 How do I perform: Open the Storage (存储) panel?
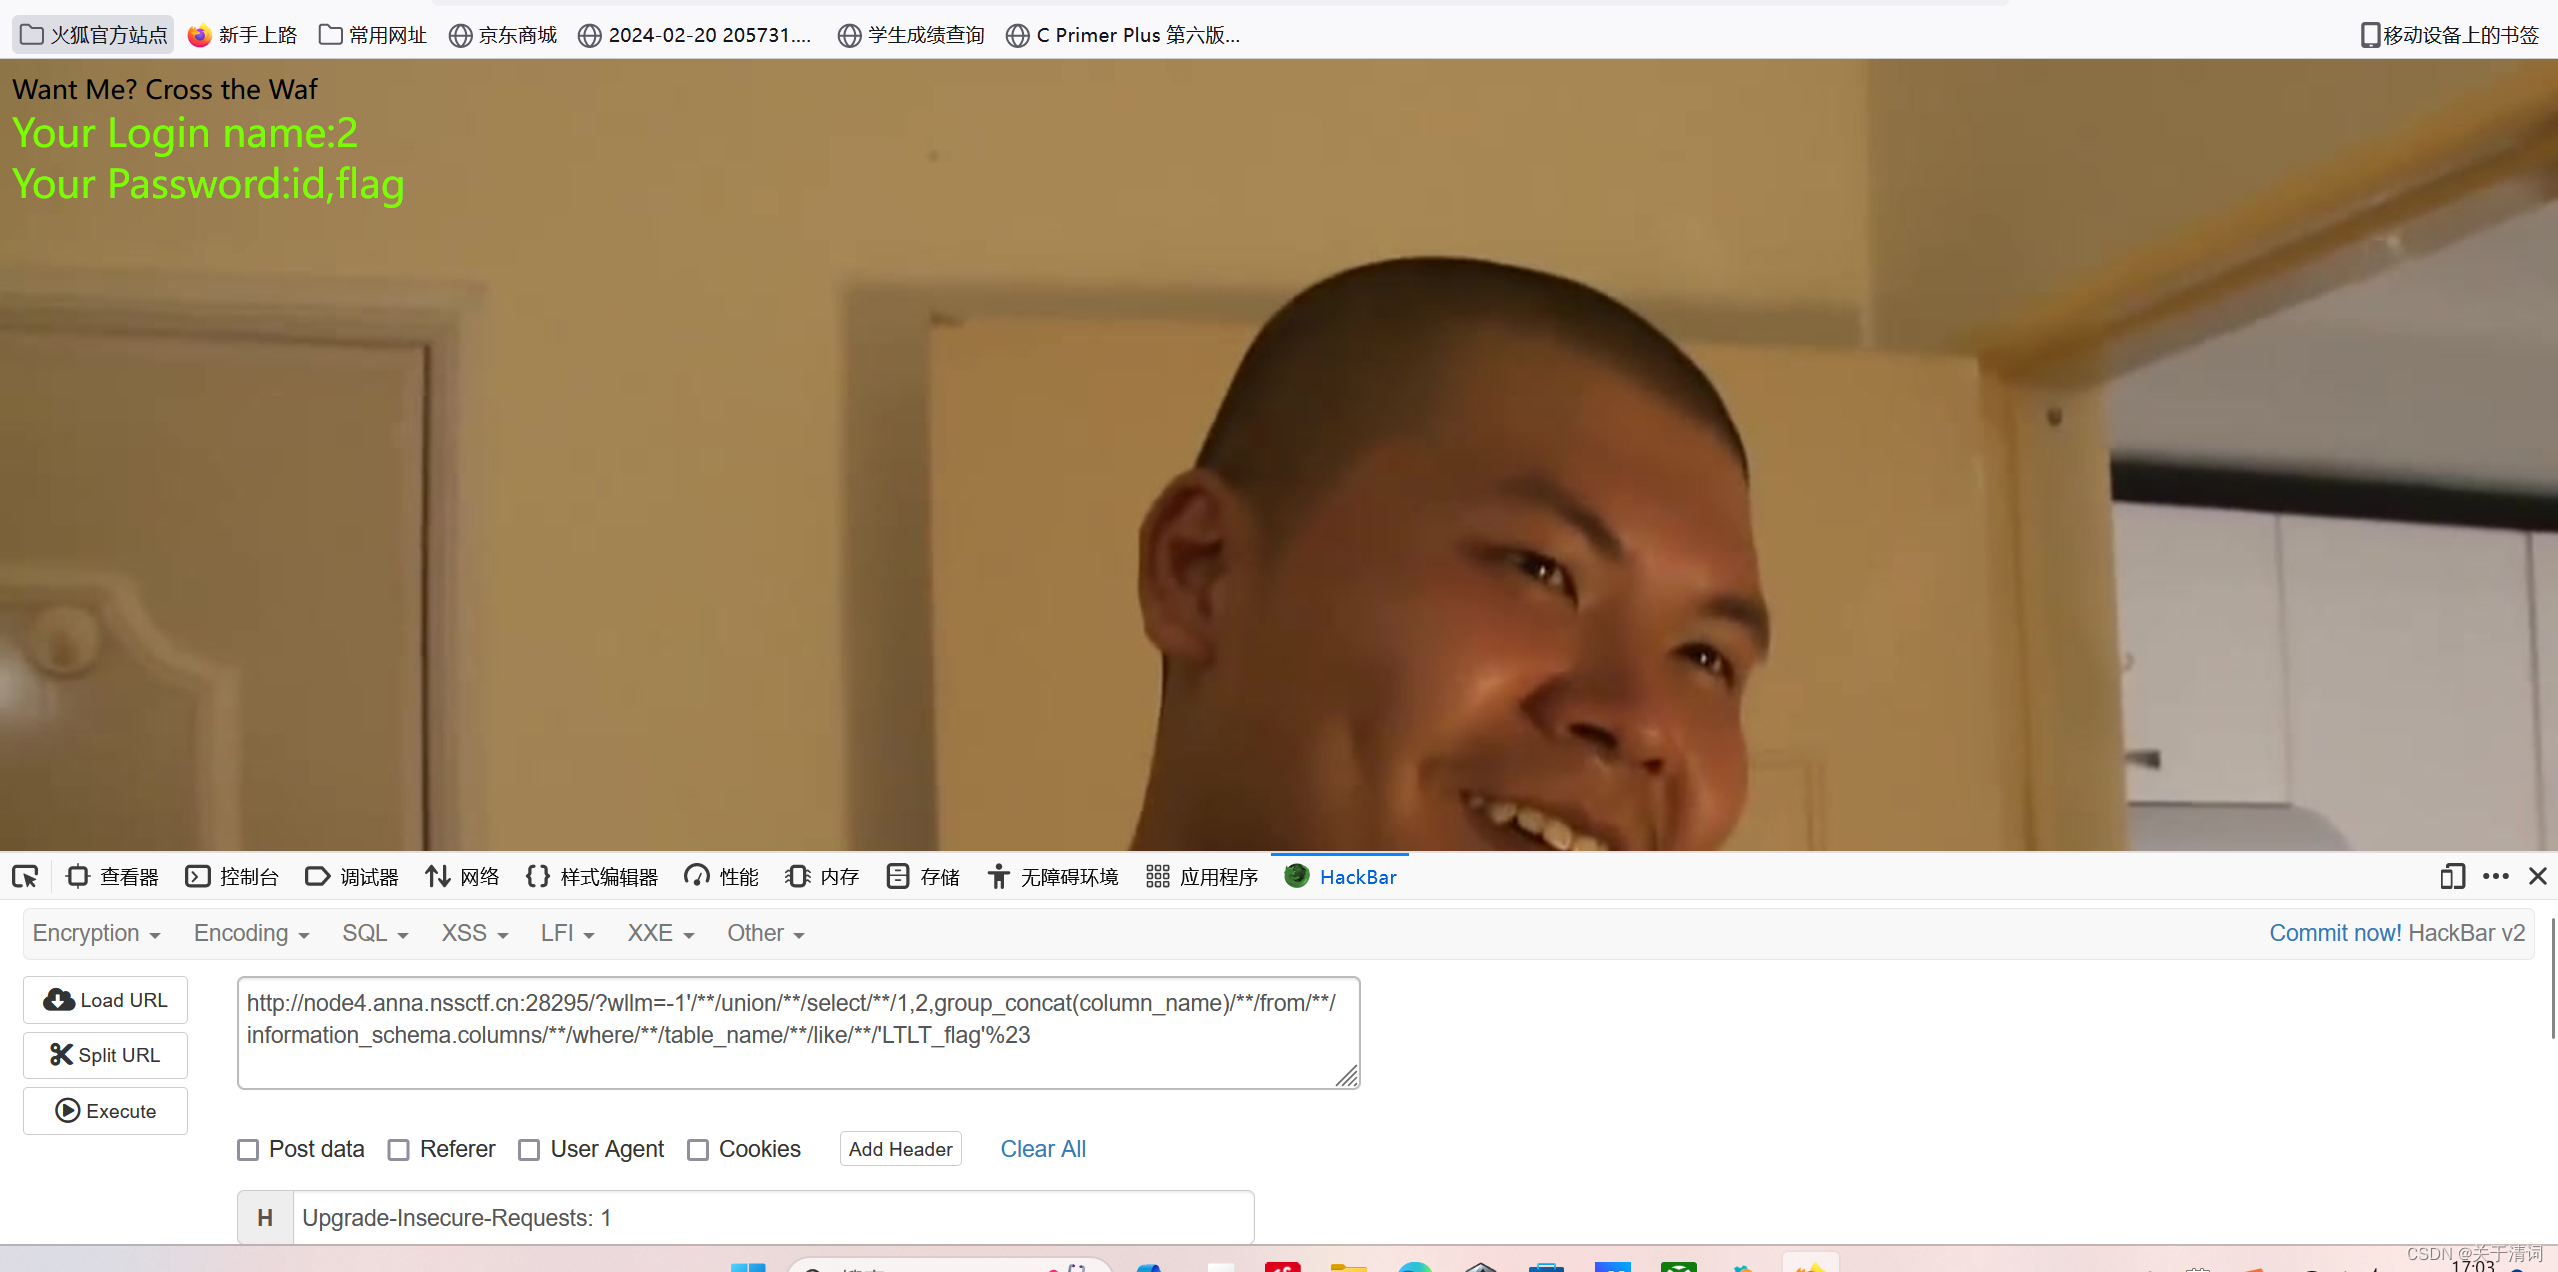[923, 877]
